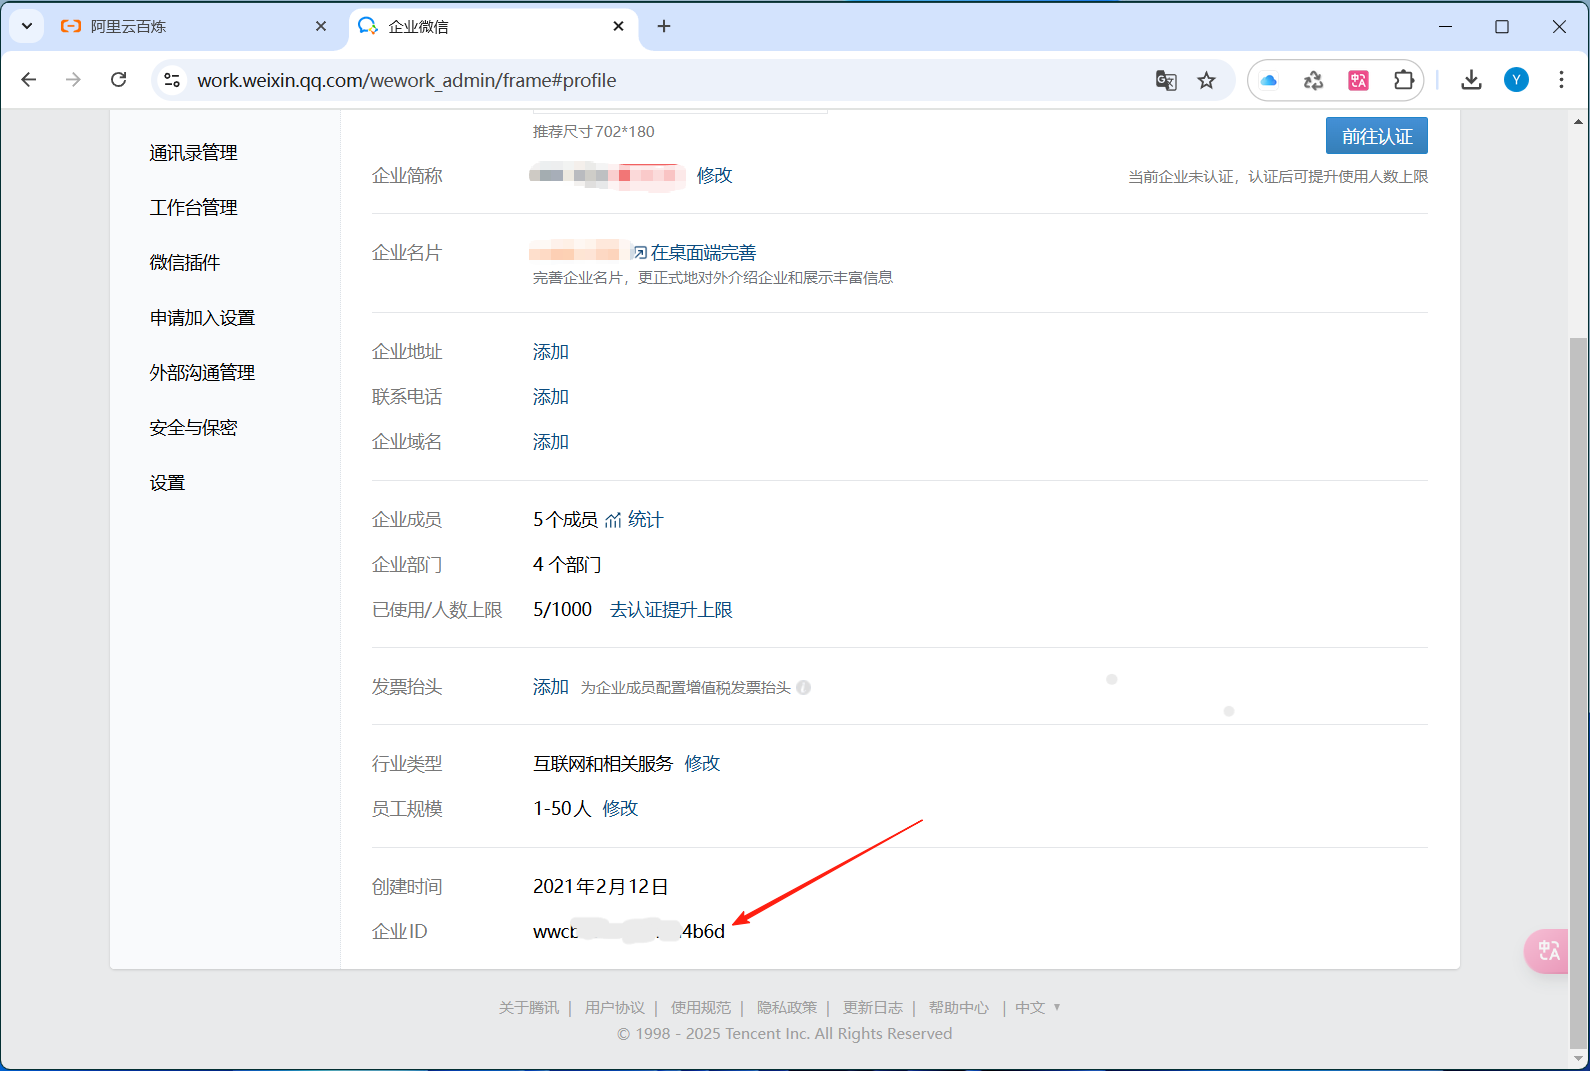
Task: Click 修改 next to 互联网和相关服务
Action: 702,764
